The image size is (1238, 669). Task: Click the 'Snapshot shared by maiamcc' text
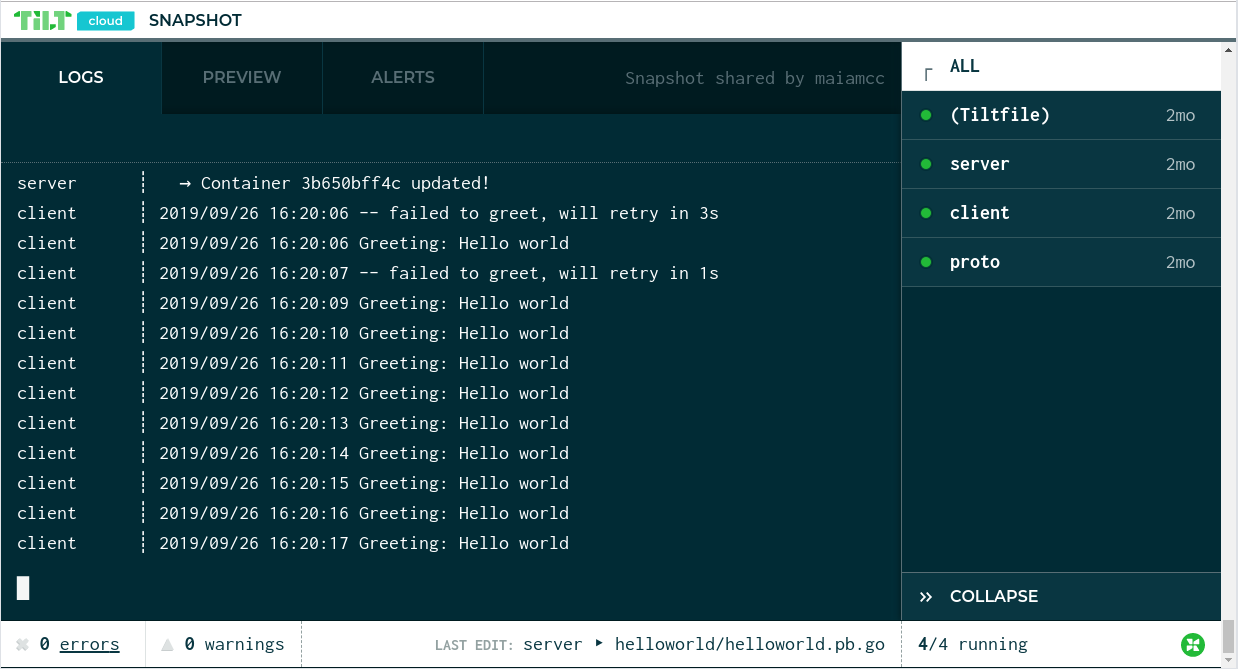(x=755, y=78)
